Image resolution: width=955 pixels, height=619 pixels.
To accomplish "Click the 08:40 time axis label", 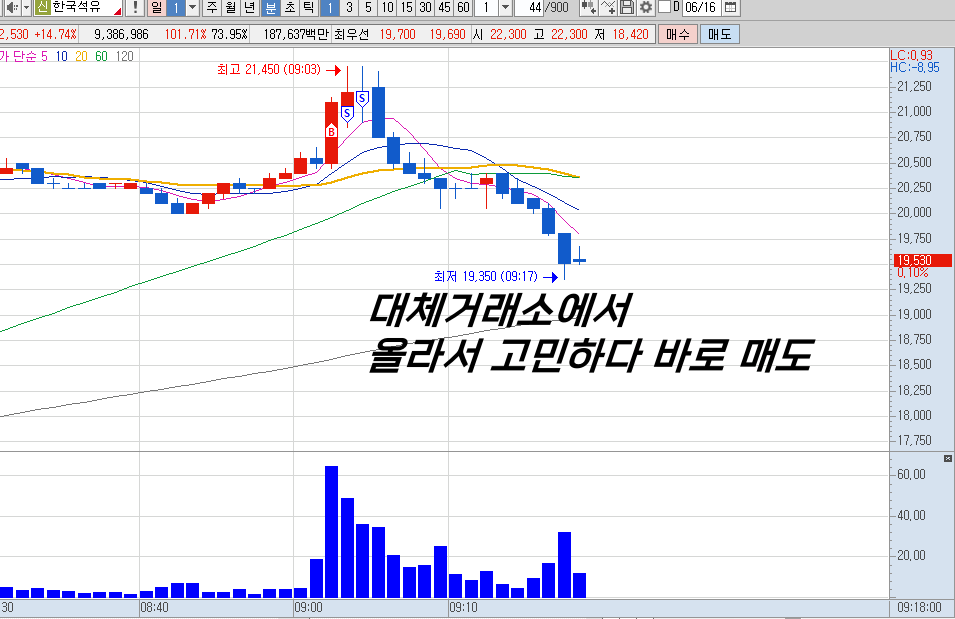I will pos(154,608).
